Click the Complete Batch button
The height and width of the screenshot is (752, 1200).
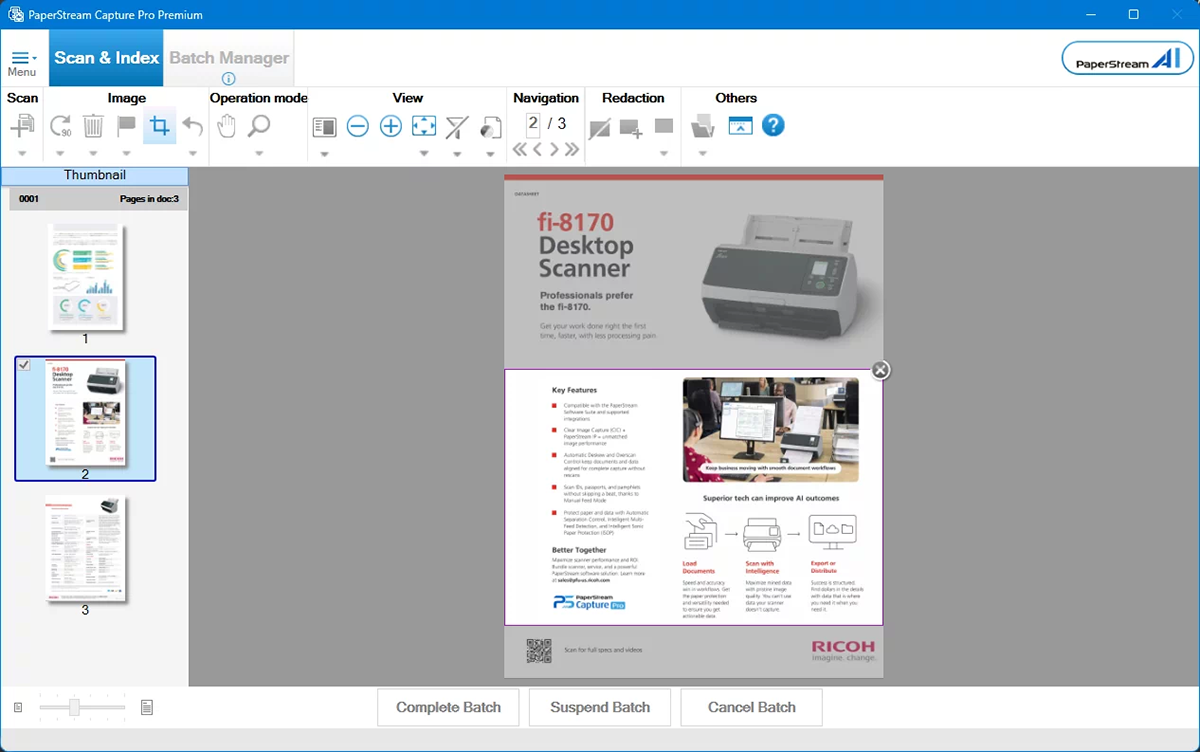click(x=448, y=707)
